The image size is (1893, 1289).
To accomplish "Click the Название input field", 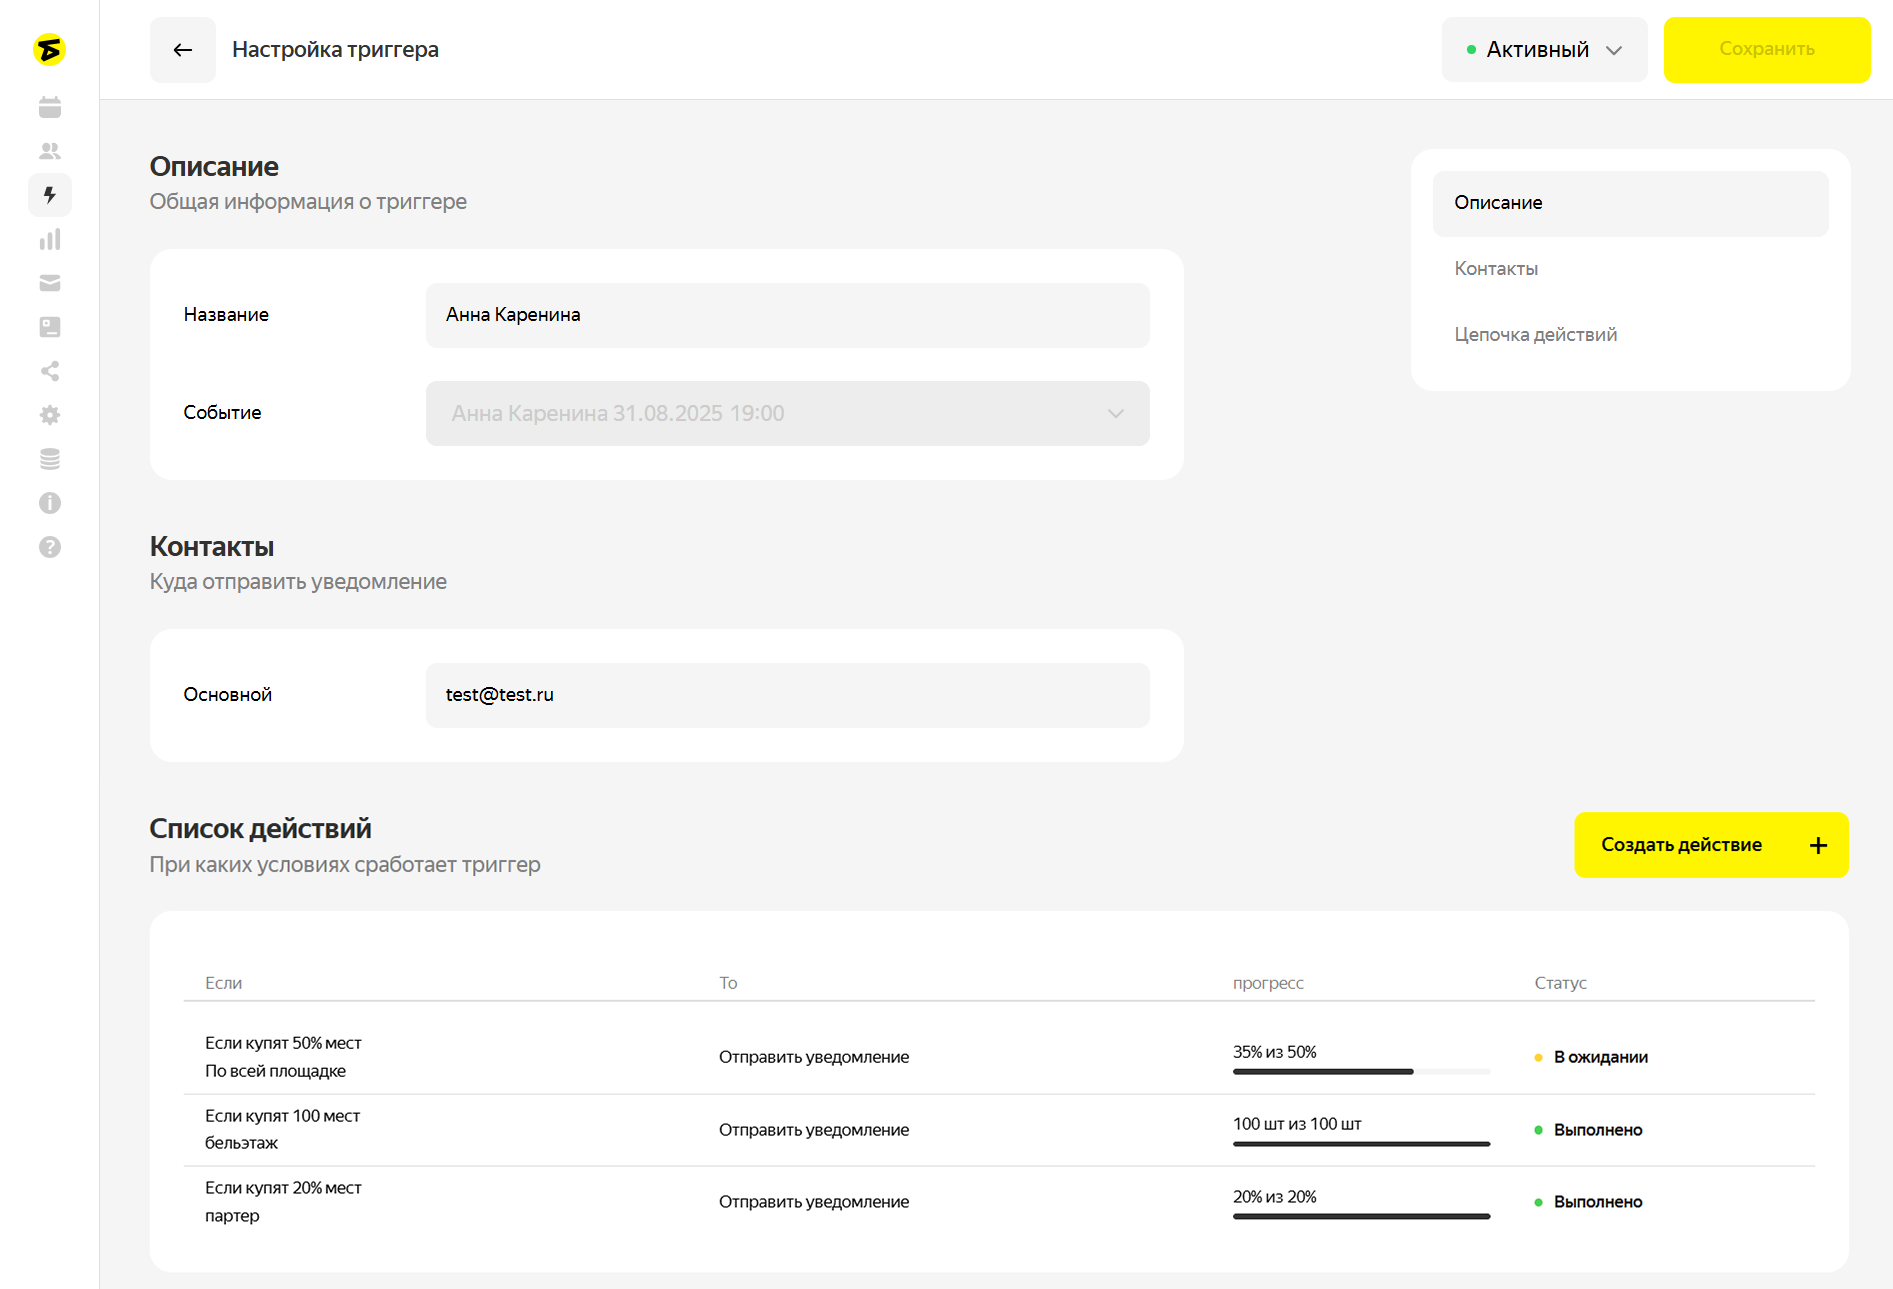I will pyautogui.click(x=787, y=315).
